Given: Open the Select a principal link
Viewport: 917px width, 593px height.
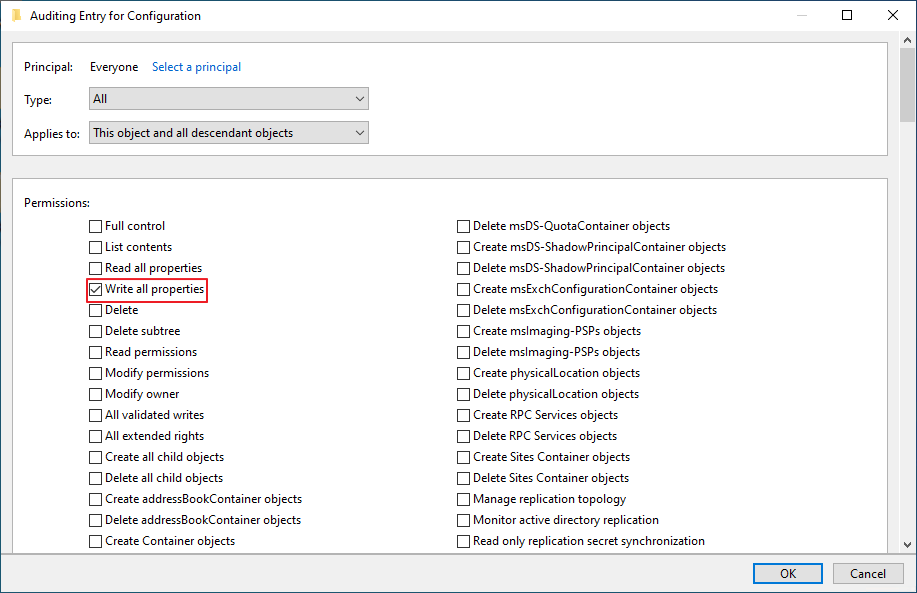Looking at the screenshot, I should point(196,67).
